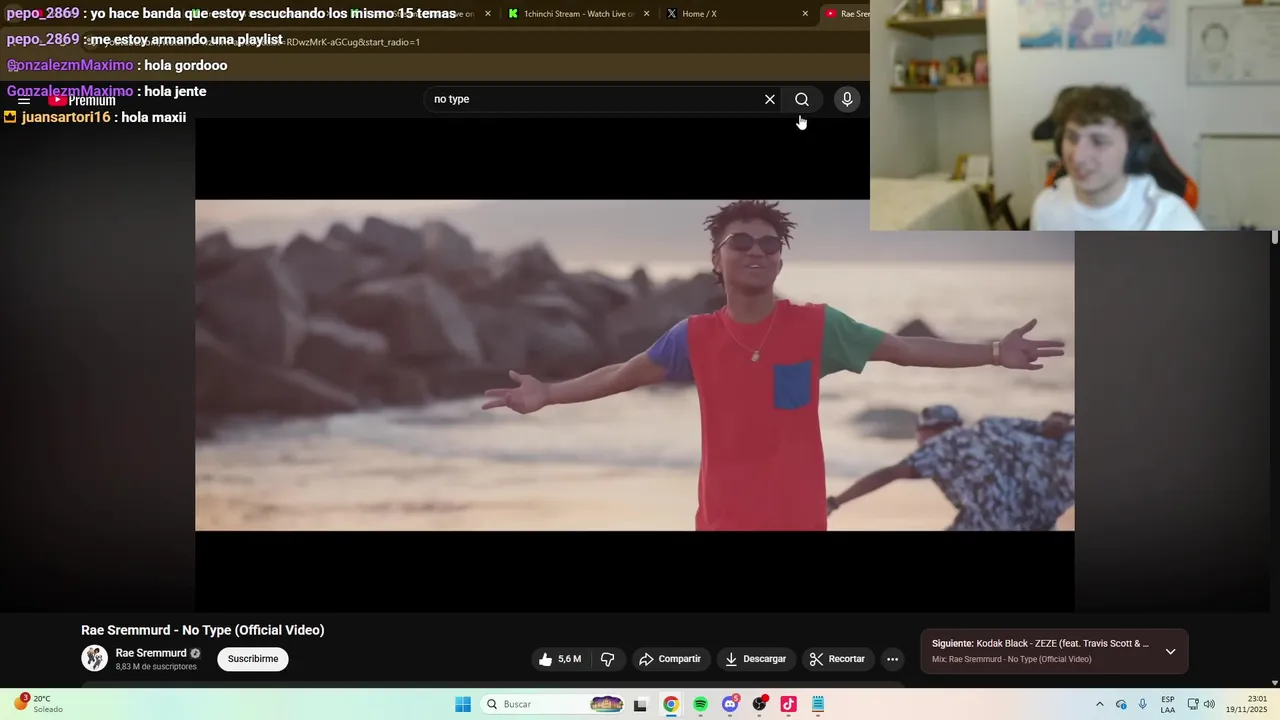The height and width of the screenshot is (720, 1280).
Task: Open Google Chrome from the taskbar
Action: coord(671,704)
